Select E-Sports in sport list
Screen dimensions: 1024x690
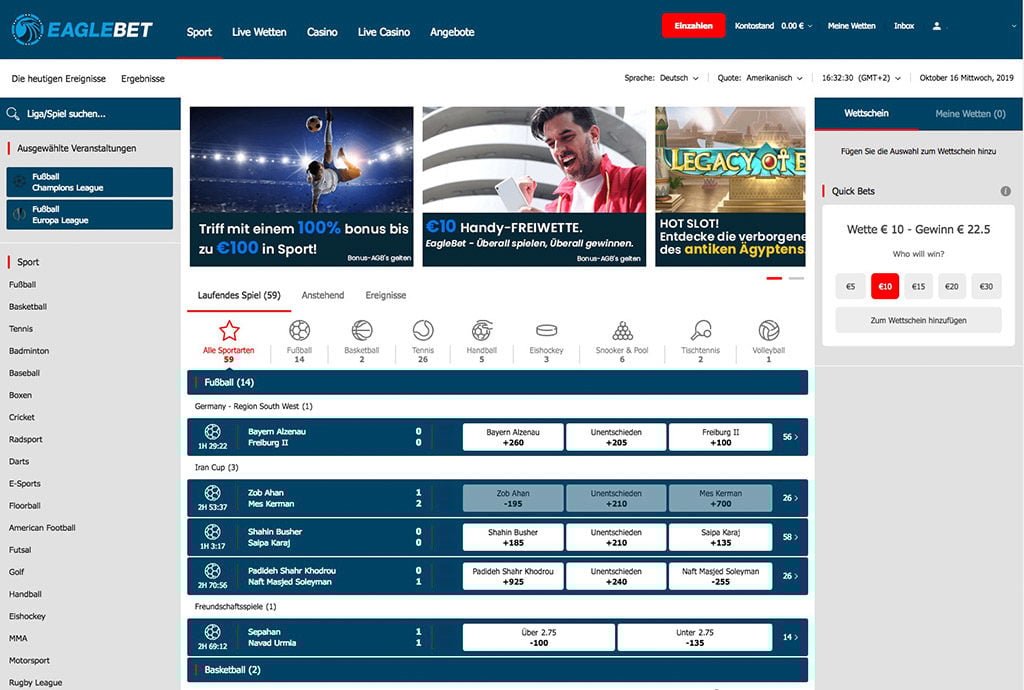(25, 484)
